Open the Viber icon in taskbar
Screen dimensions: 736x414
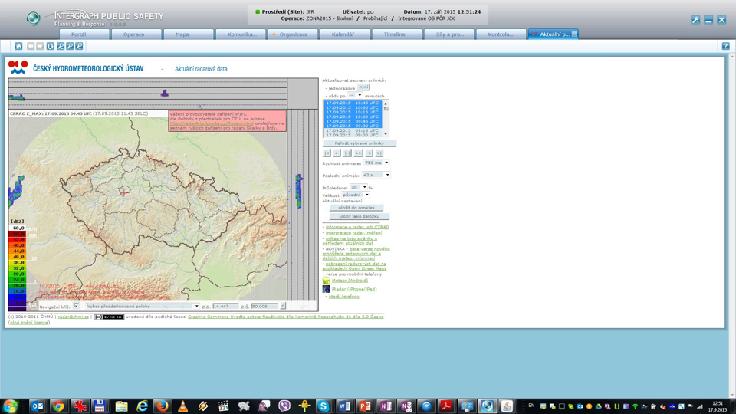click(284, 406)
